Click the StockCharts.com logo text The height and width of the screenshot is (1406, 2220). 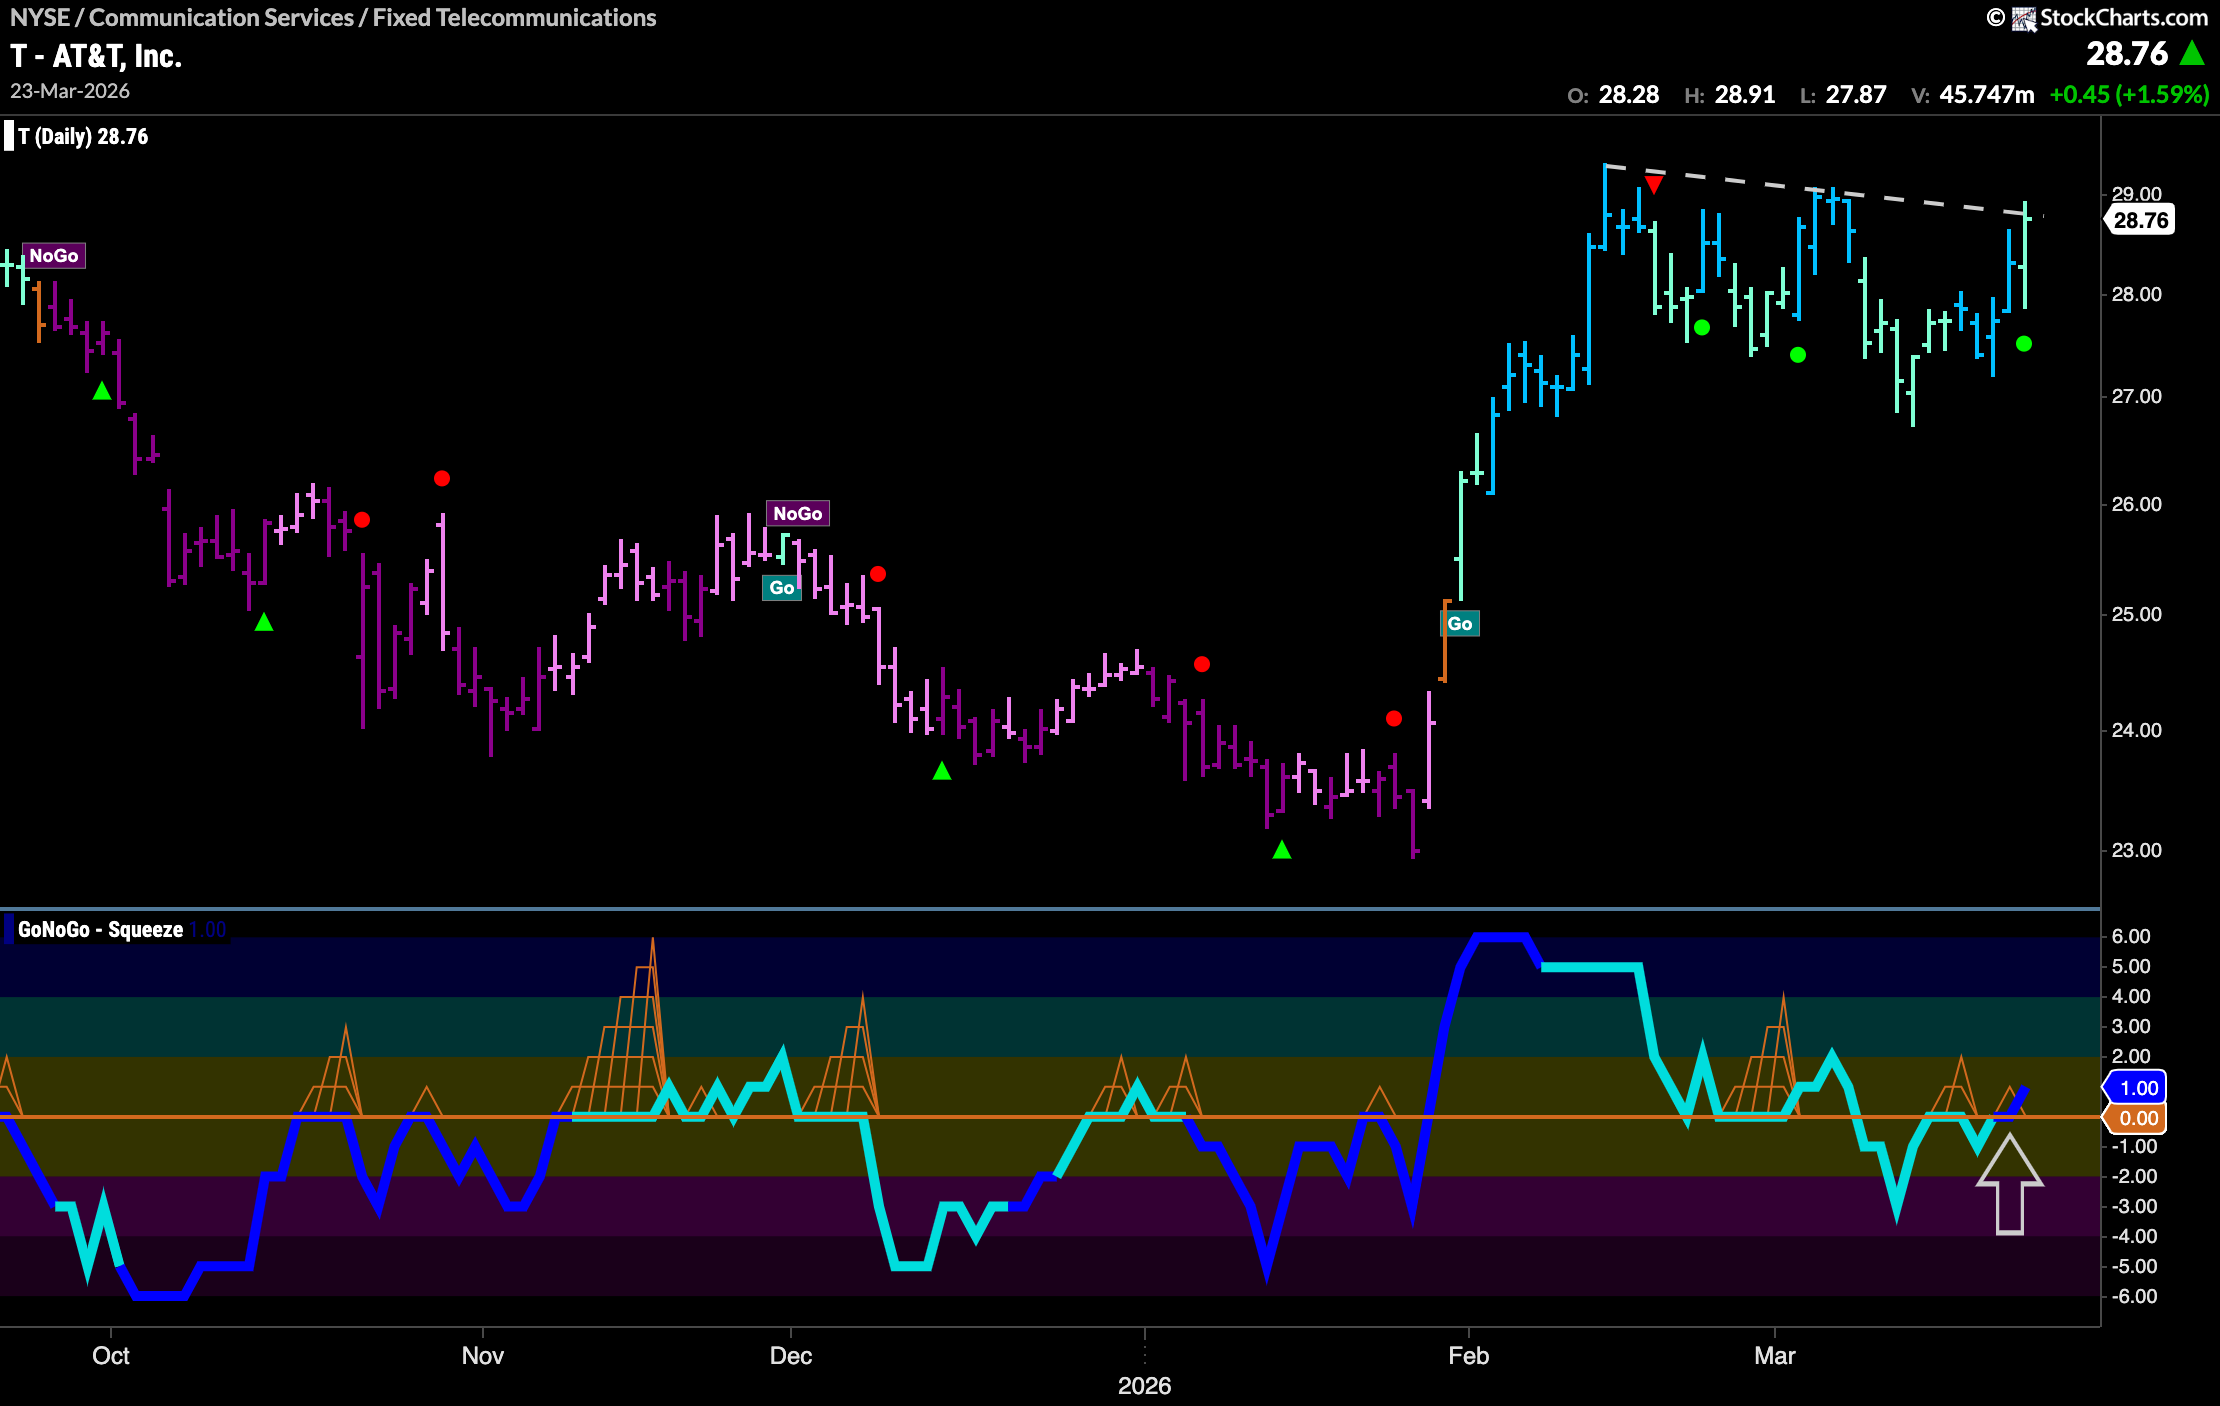click(x=2123, y=17)
